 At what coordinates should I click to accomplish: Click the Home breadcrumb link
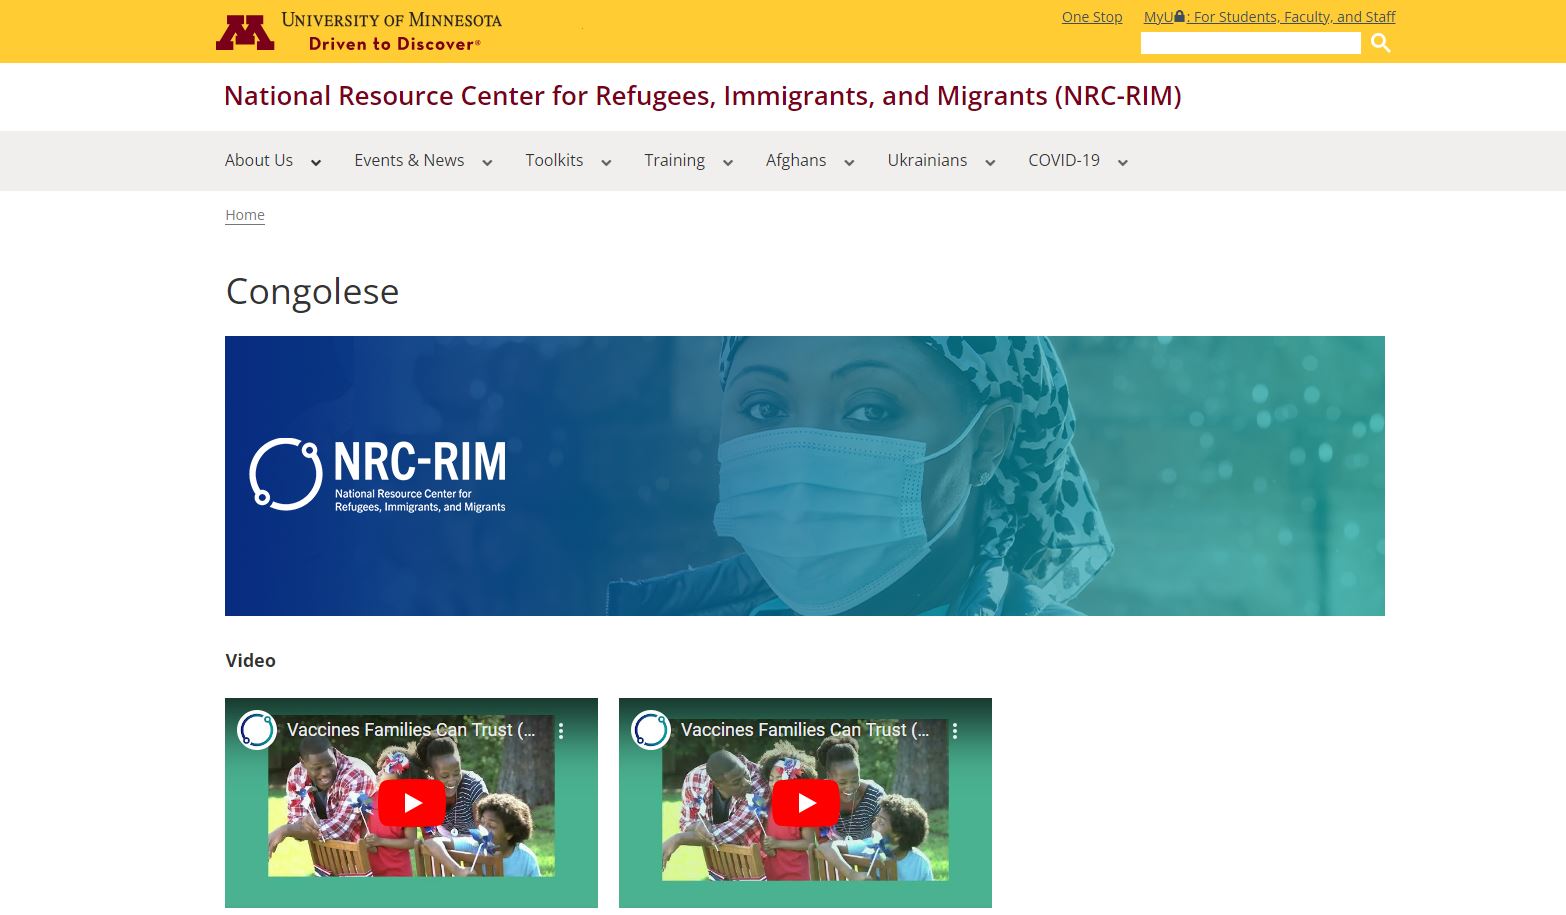point(245,215)
